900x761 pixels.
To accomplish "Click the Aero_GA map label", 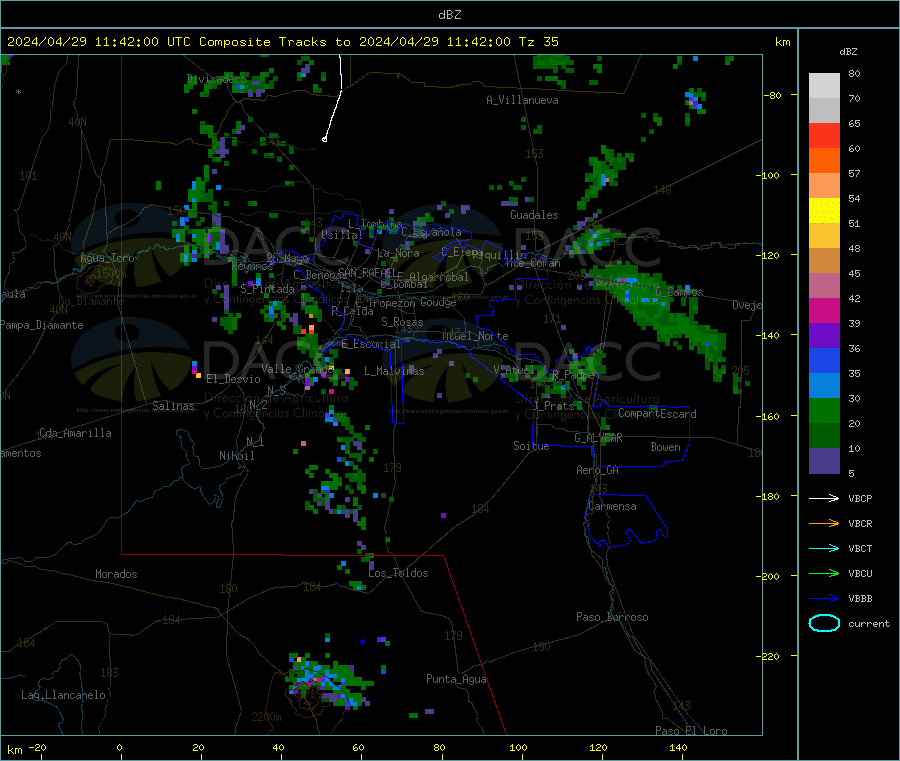I will tap(598, 470).
